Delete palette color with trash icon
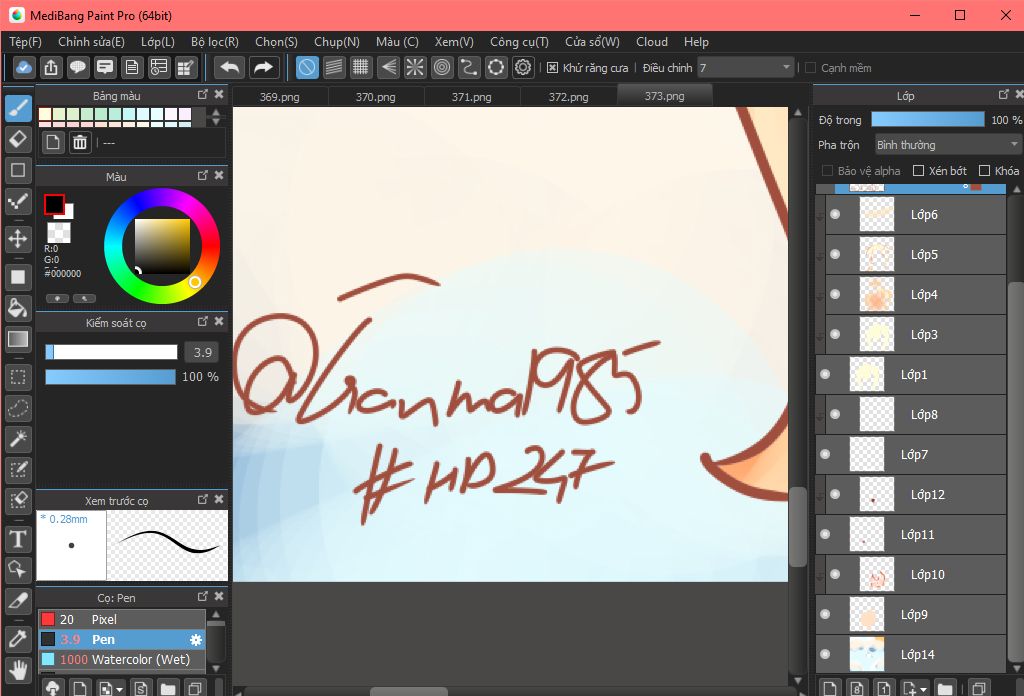 coord(80,142)
